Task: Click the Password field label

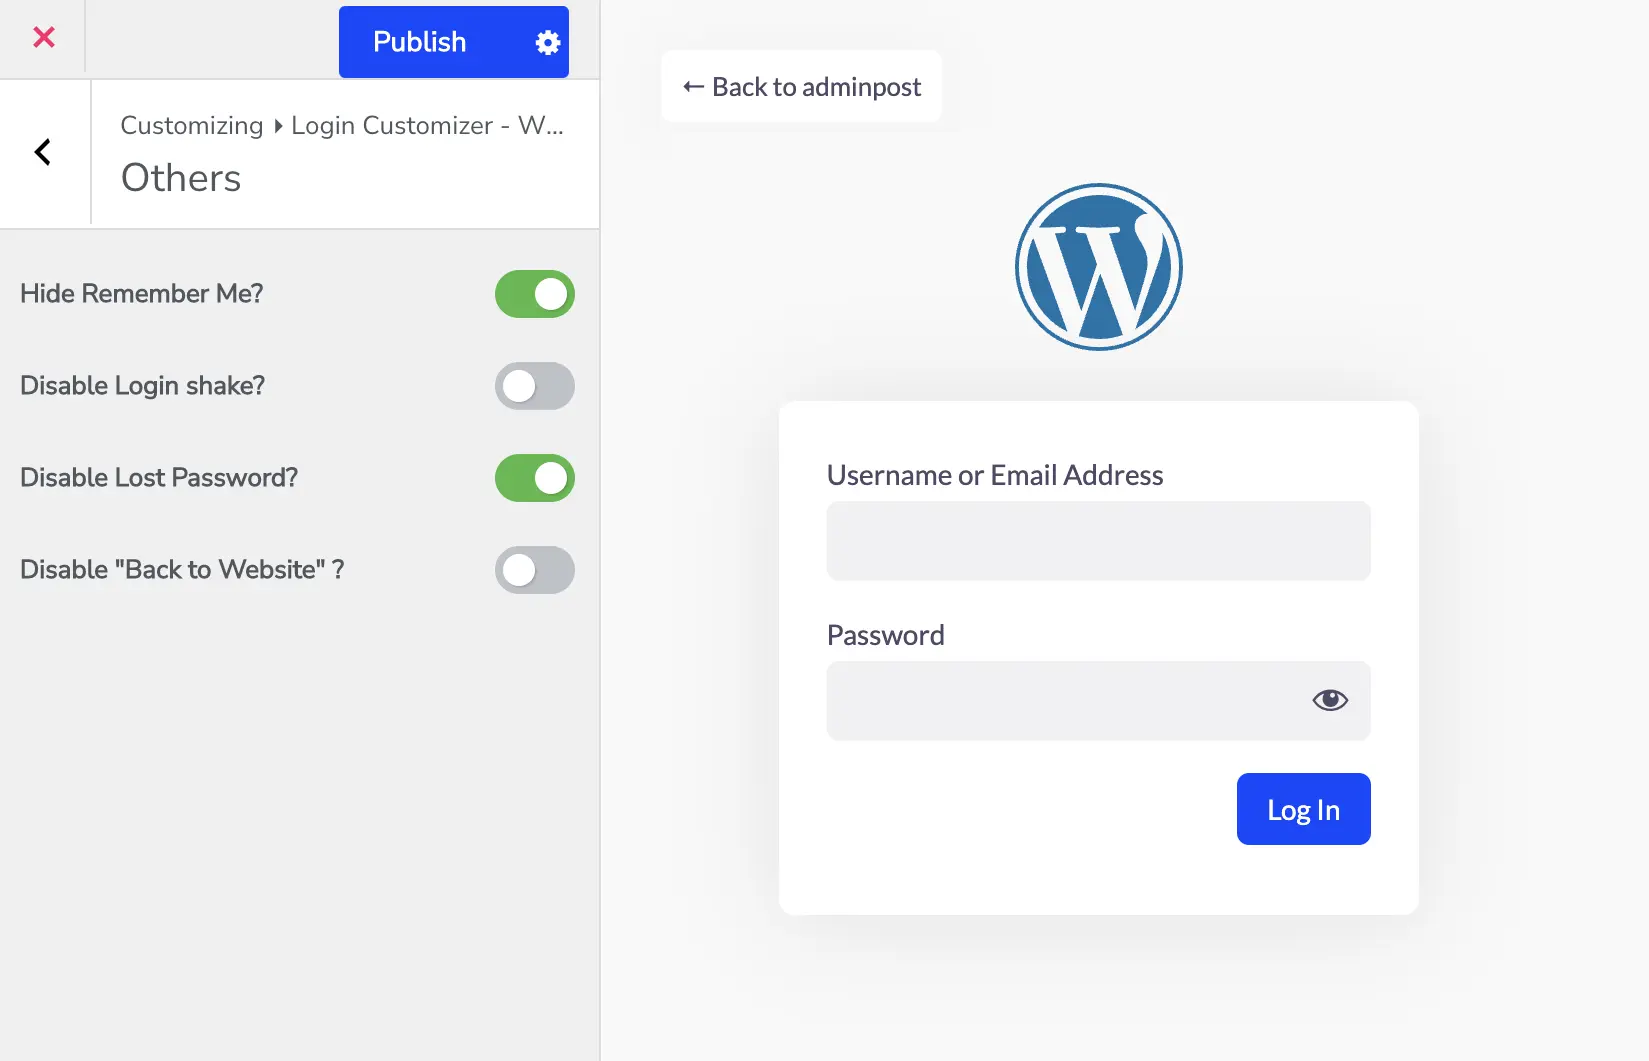Action: coord(885,635)
